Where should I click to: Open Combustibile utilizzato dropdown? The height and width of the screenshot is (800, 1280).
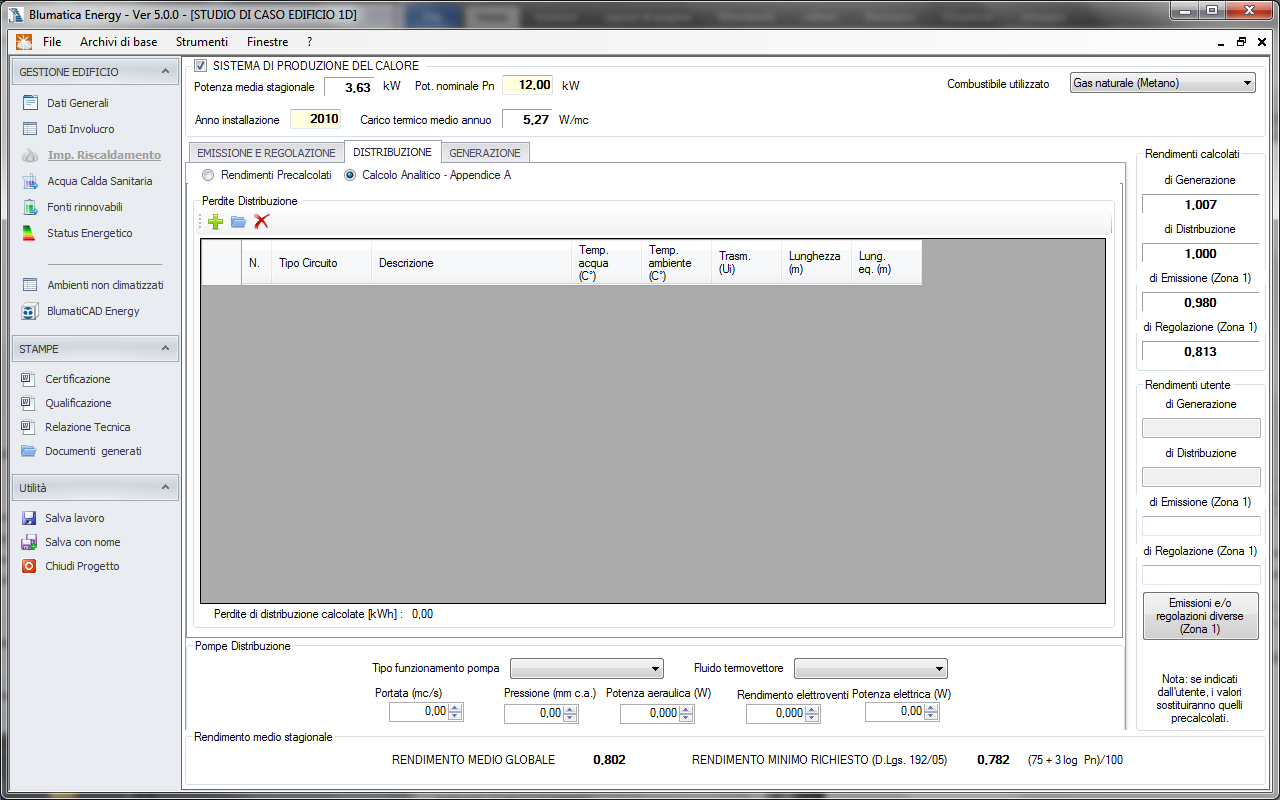pyautogui.click(x=1163, y=83)
